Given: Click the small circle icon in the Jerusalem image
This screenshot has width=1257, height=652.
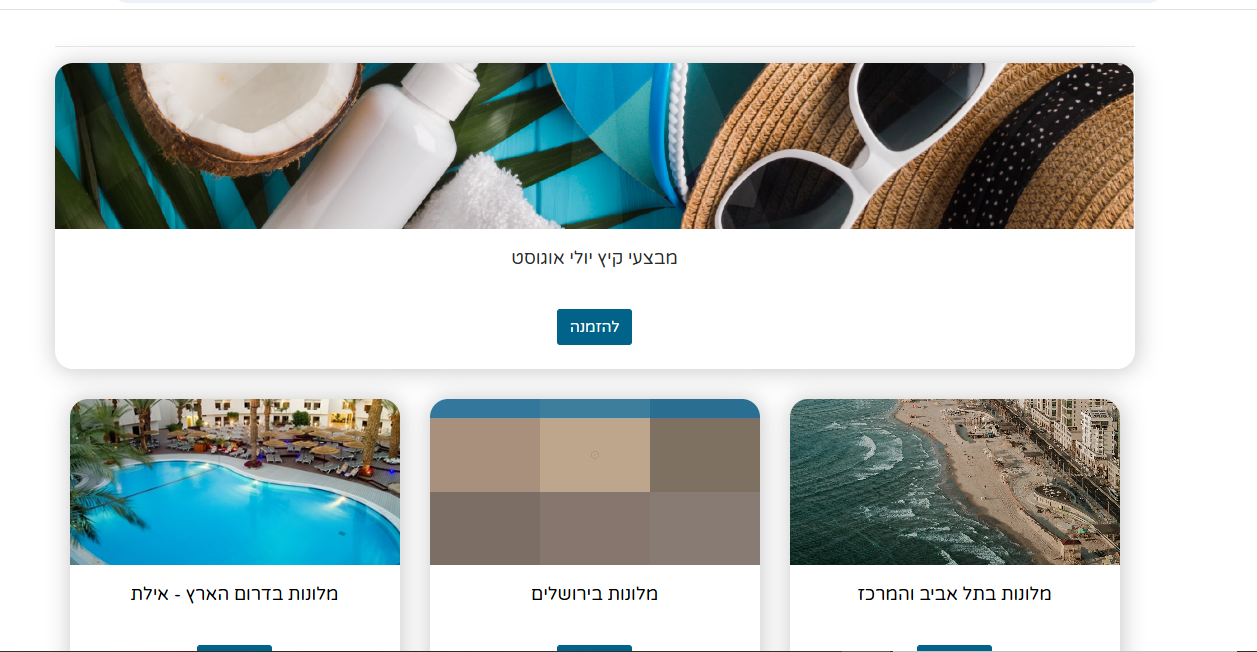Looking at the screenshot, I should (595, 455).
